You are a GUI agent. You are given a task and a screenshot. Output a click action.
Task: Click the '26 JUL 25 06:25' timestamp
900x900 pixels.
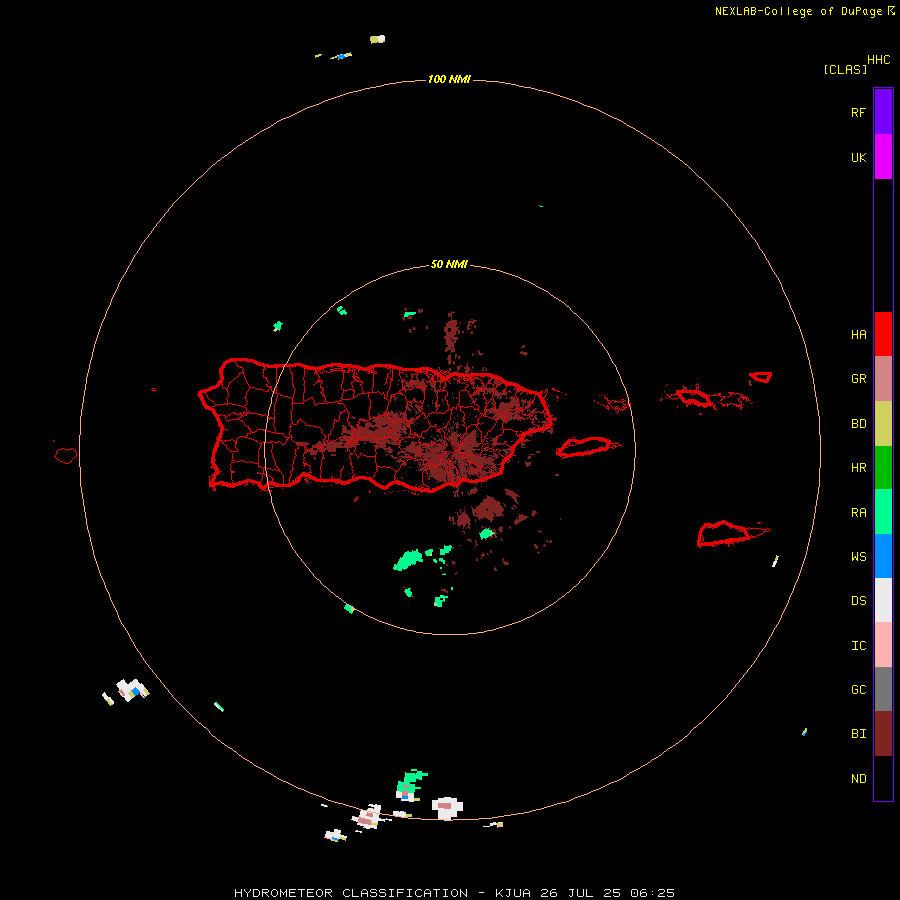[607, 893]
